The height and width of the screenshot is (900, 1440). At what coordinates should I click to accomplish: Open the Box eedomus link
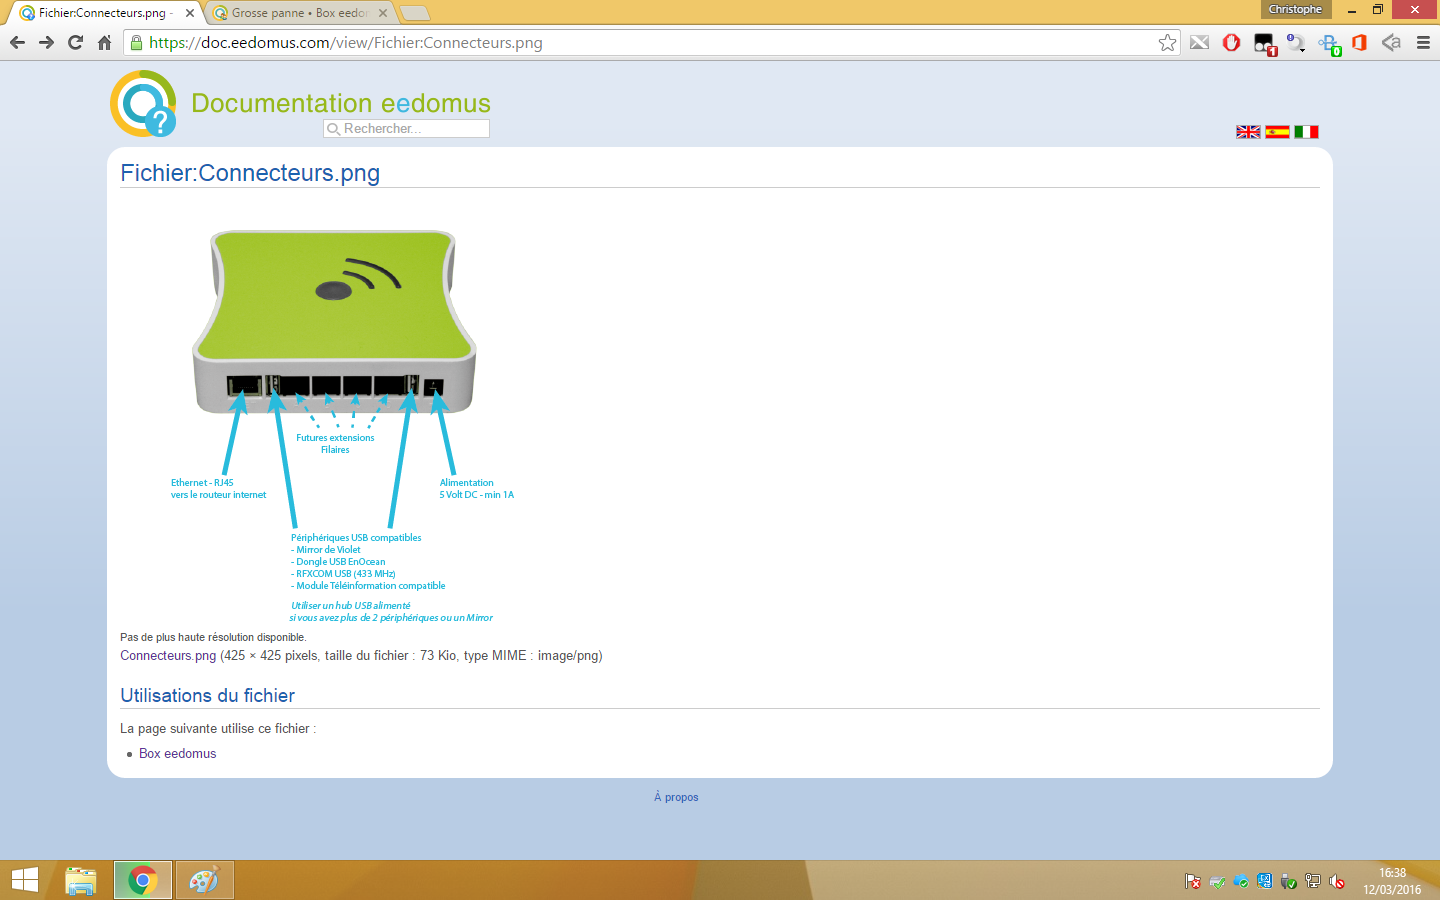tap(177, 754)
